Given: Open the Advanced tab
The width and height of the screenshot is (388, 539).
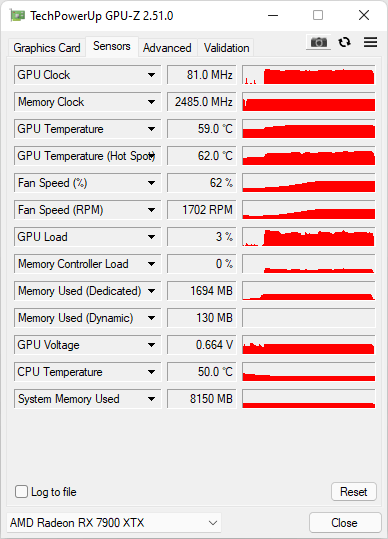Looking at the screenshot, I should tap(167, 48).
